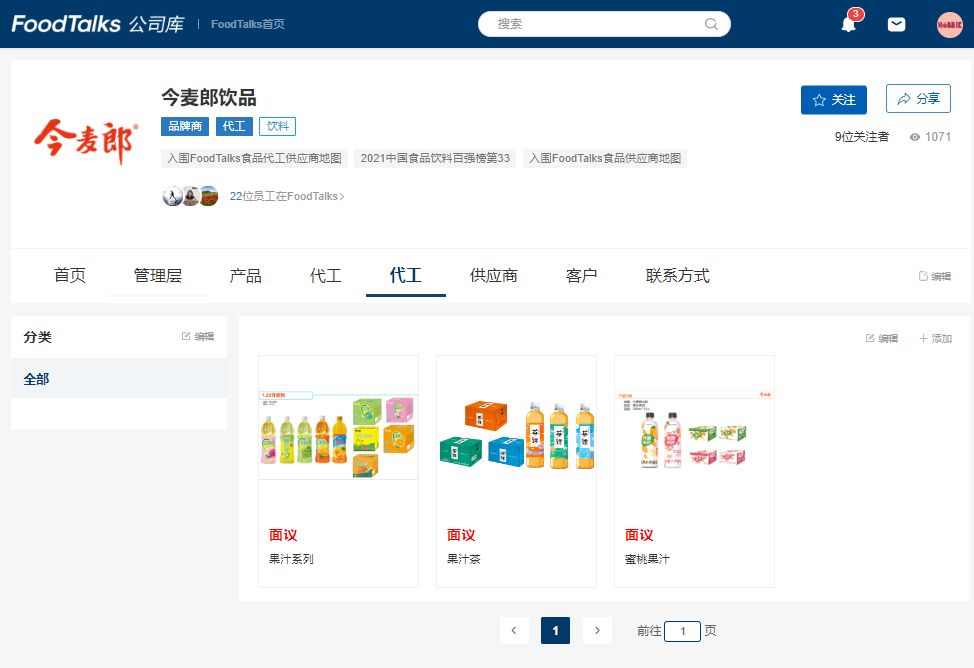The height and width of the screenshot is (668, 974).
Task: Click the 果汁系列 product name
Action: (291, 559)
